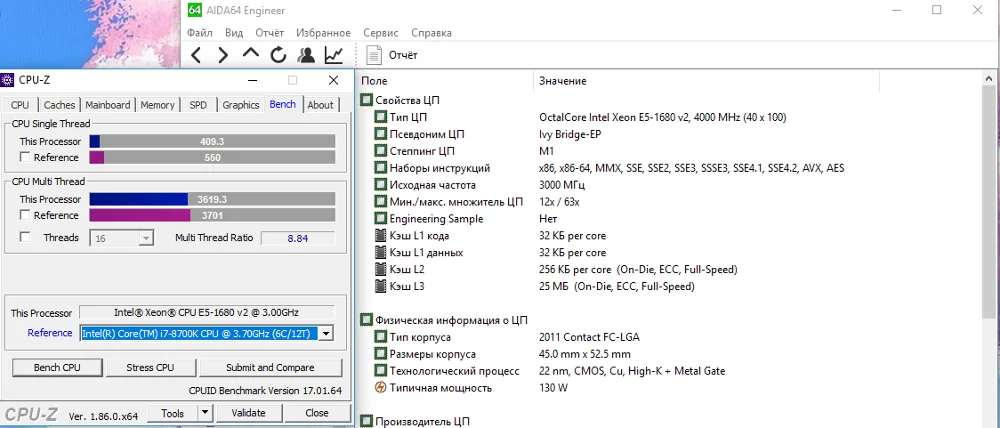Switch to the CPU tab in CPU-Z

(x=20, y=105)
